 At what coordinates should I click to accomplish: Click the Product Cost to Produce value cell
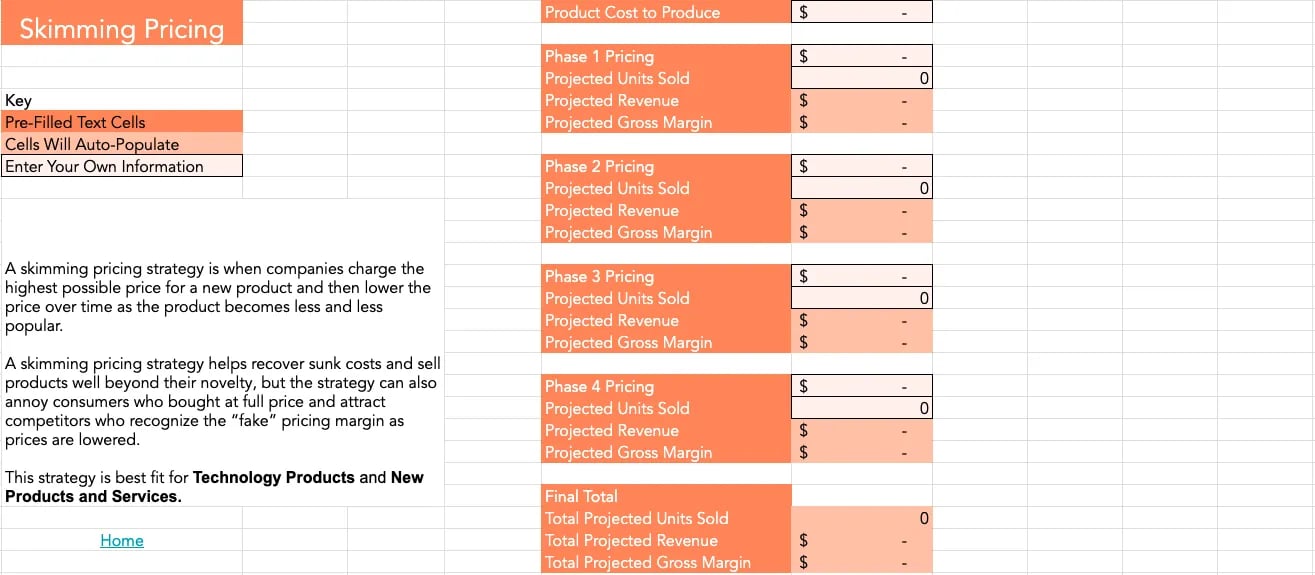[x=861, y=12]
